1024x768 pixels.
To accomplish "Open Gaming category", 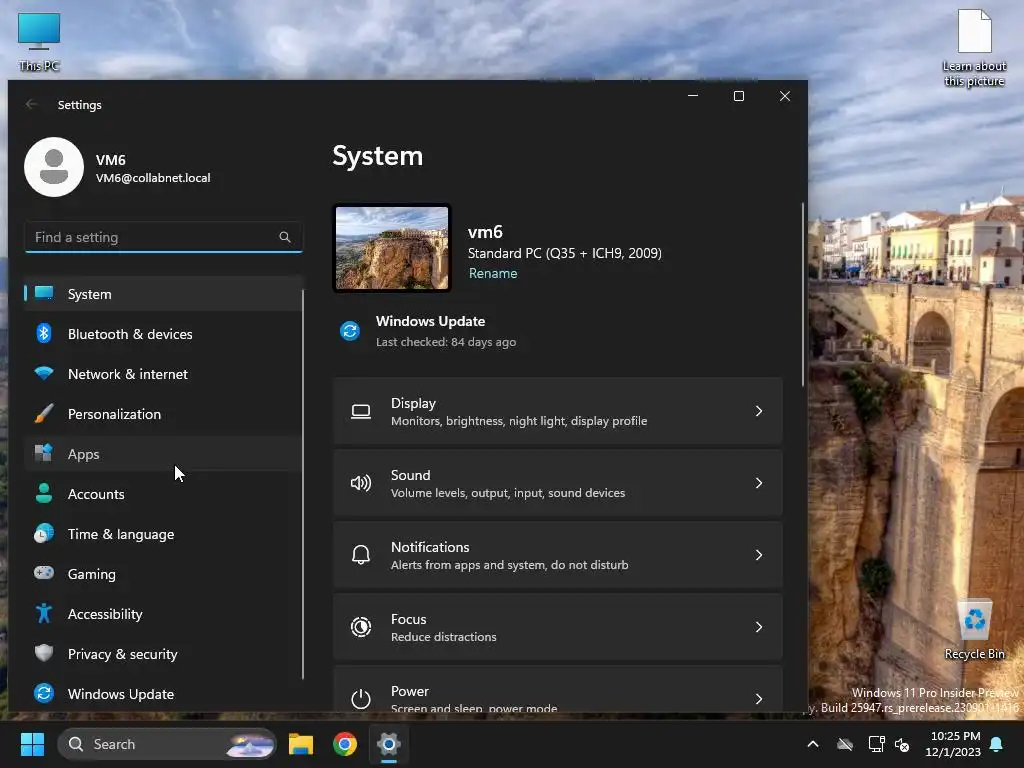I will (x=163, y=573).
